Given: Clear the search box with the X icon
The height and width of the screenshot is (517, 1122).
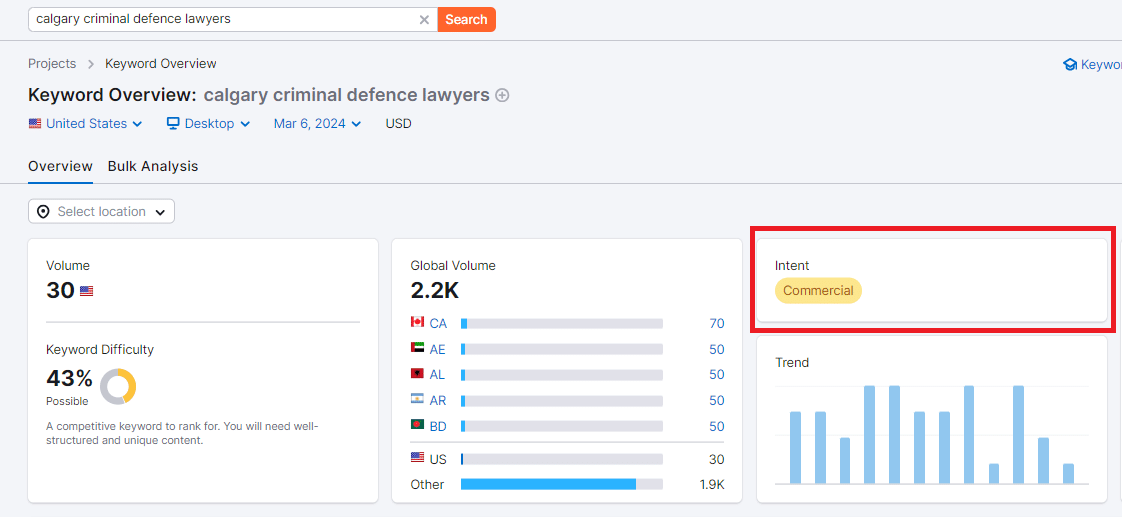Looking at the screenshot, I should tap(424, 20).
